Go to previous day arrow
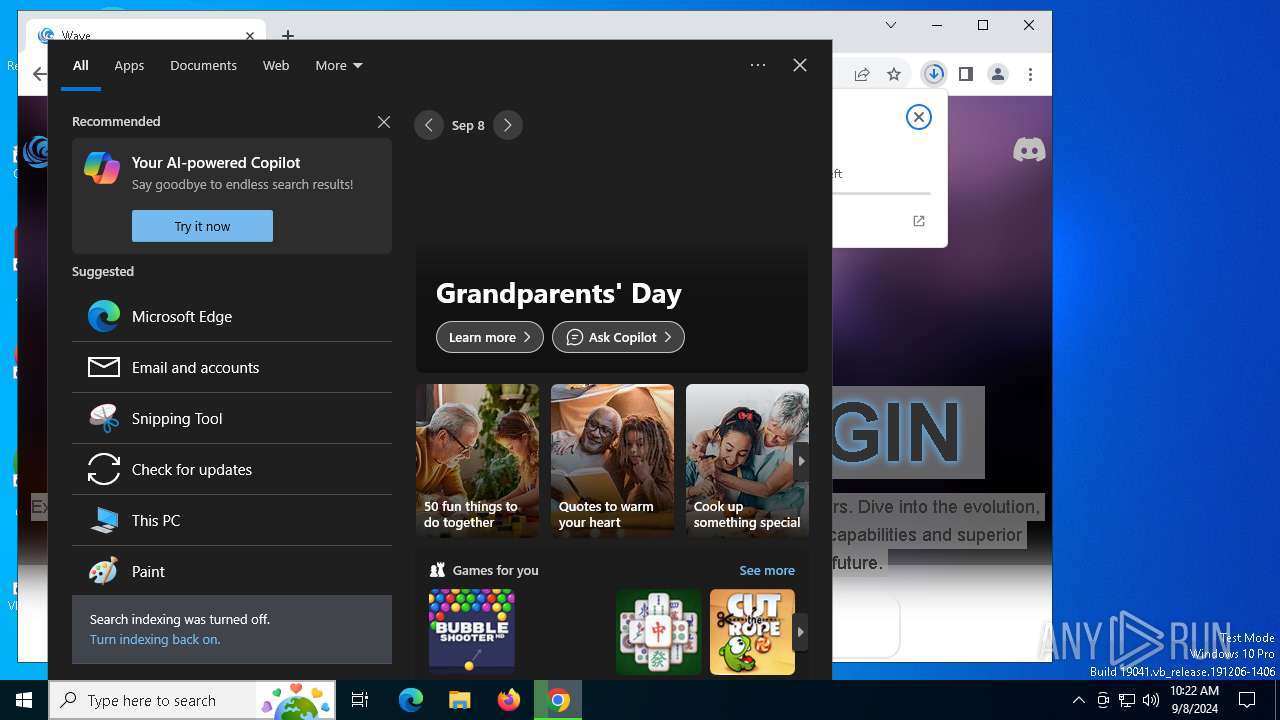 click(x=429, y=125)
